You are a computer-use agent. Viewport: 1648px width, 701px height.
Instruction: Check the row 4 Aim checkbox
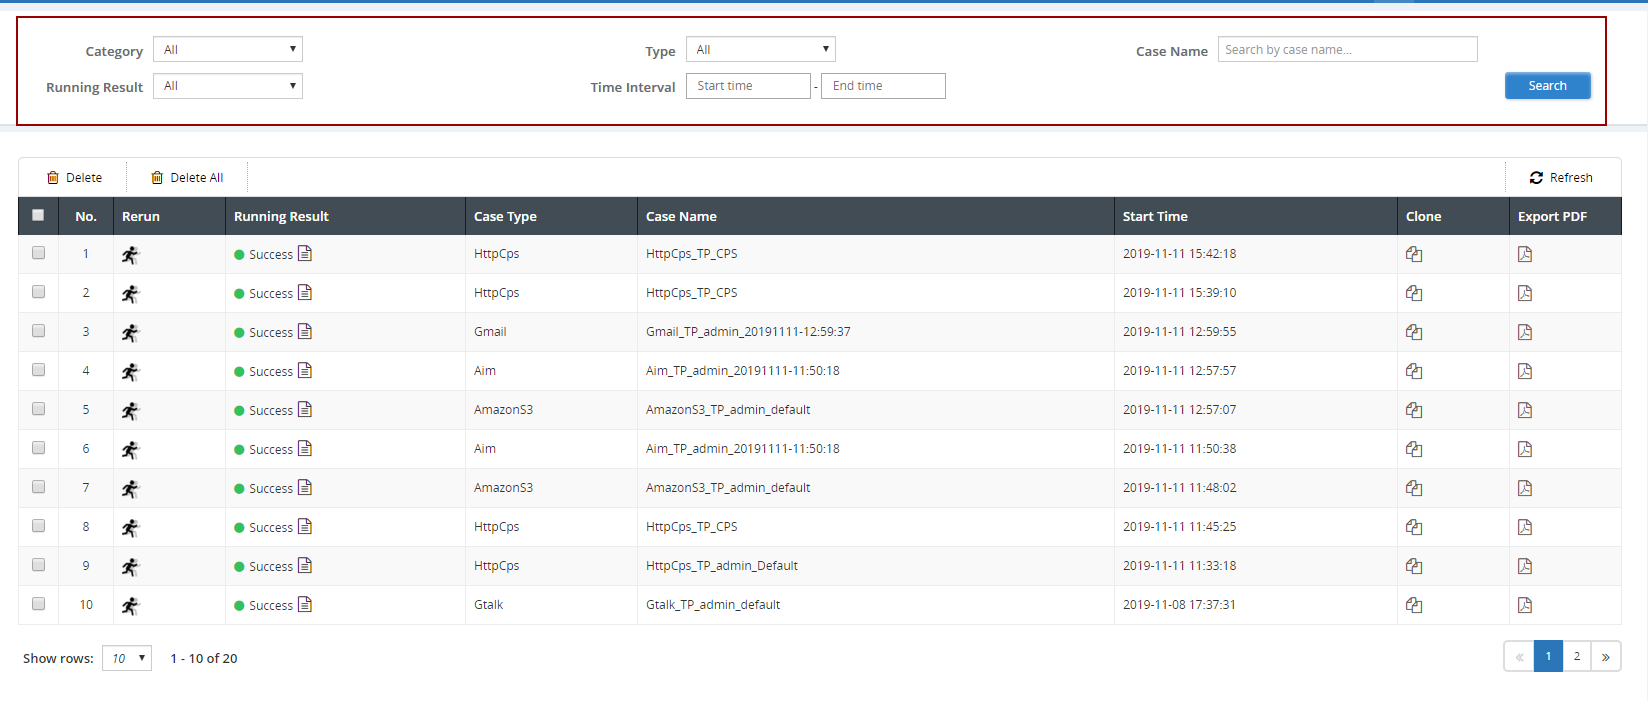pos(38,370)
